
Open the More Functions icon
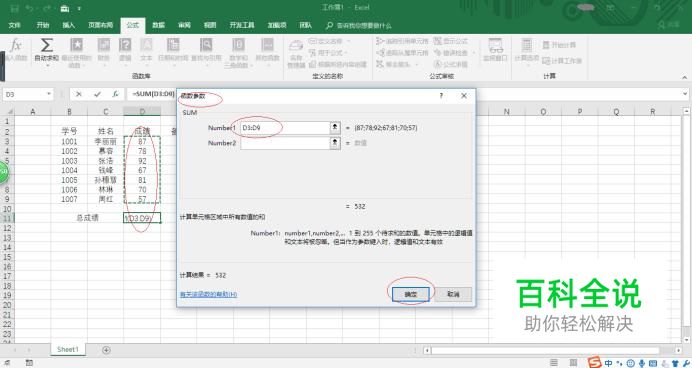(267, 45)
